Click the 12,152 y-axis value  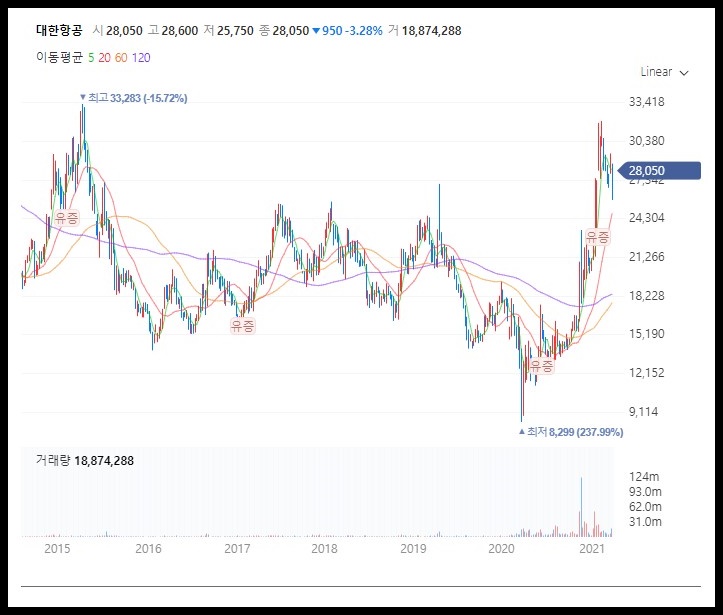(647, 373)
